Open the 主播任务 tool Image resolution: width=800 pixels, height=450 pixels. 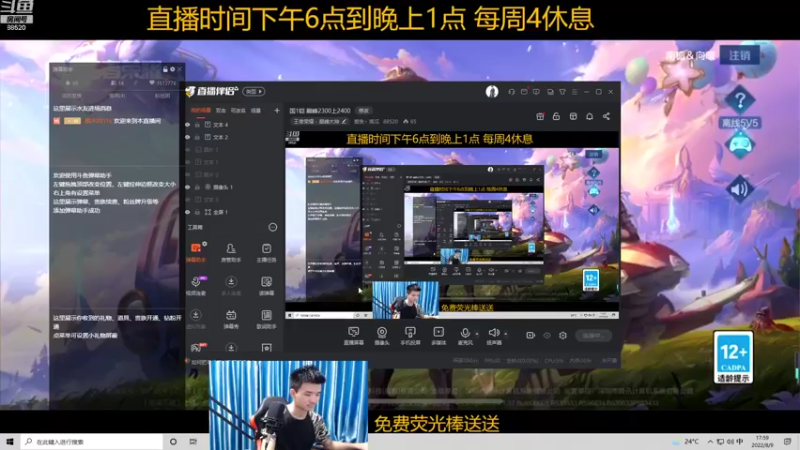(x=266, y=252)
